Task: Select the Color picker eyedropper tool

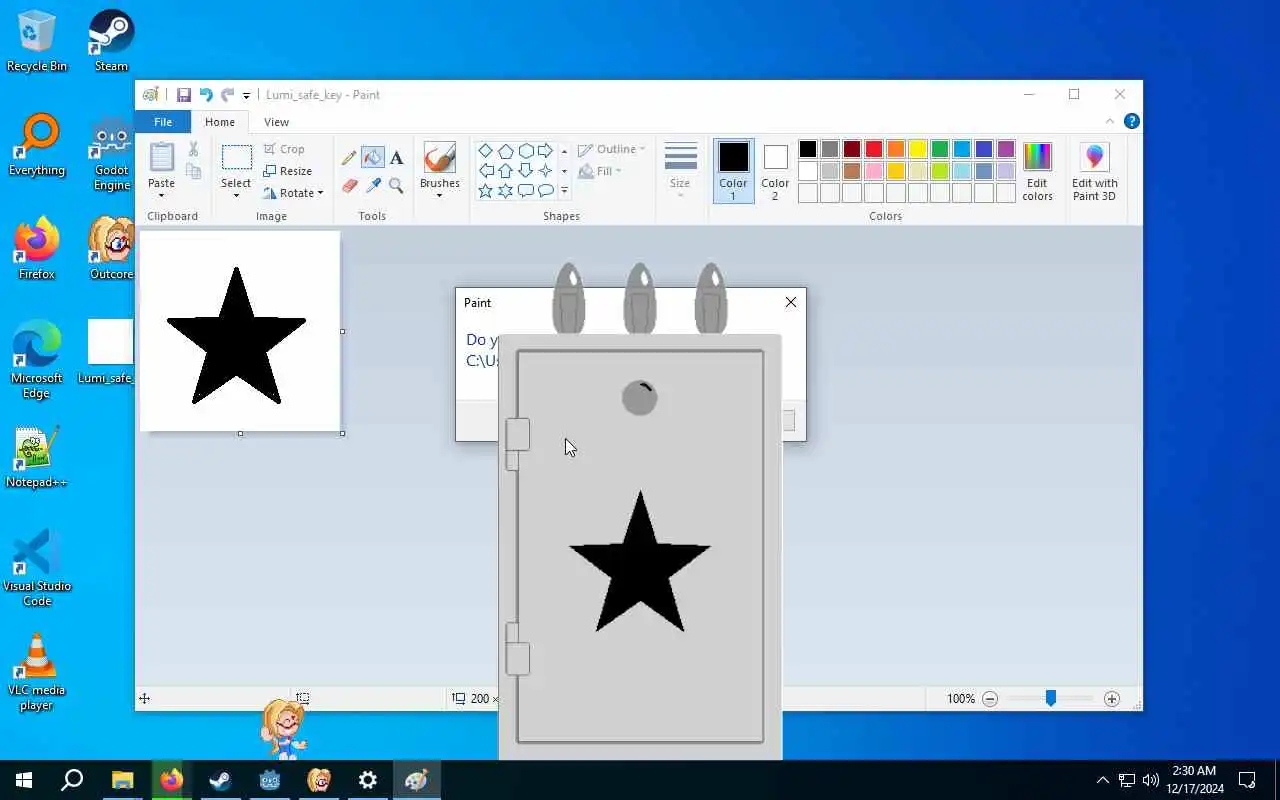Action: [373, 185]
